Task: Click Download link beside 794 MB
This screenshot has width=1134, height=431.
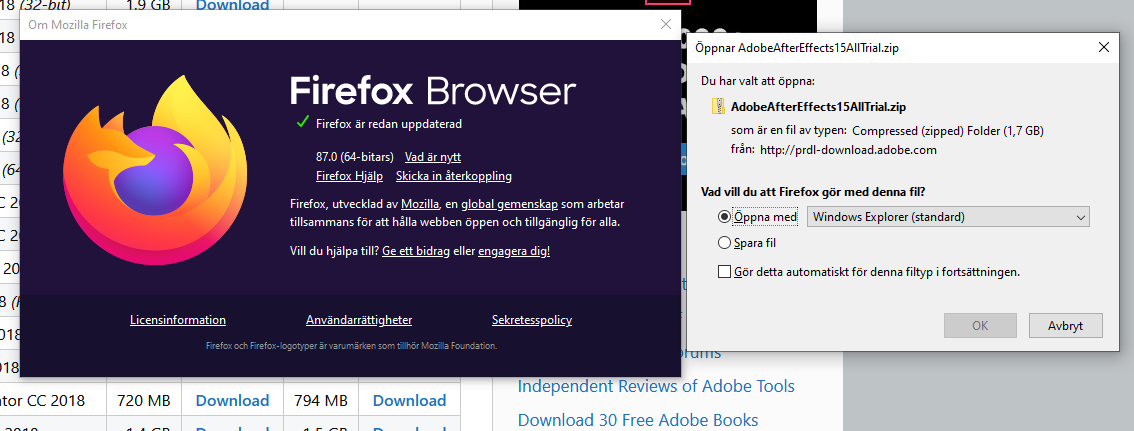Action: coord(409,400)
